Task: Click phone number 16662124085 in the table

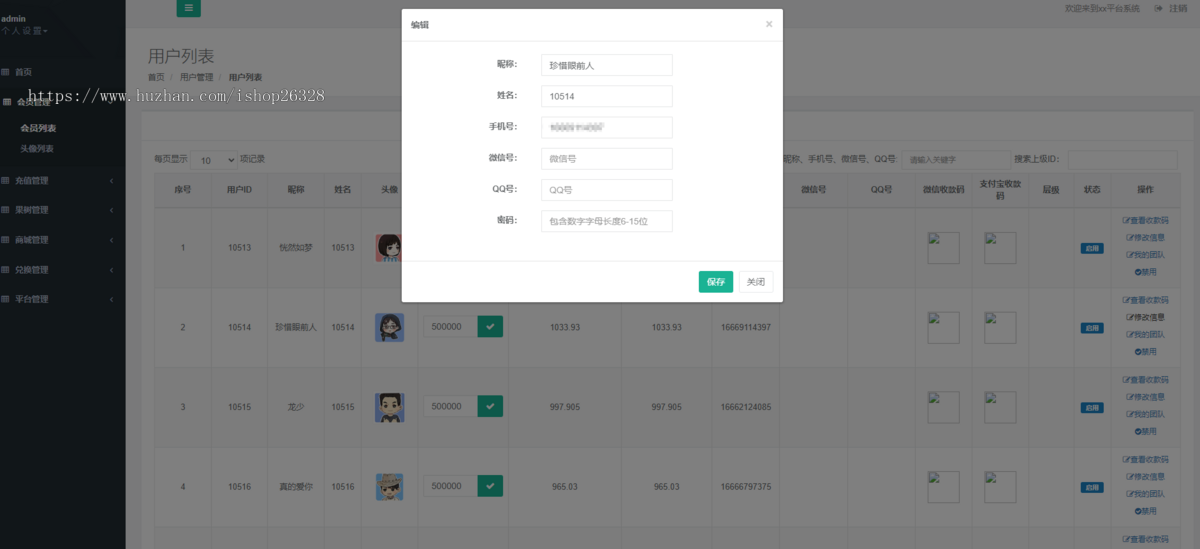Action: pos(746,407)
